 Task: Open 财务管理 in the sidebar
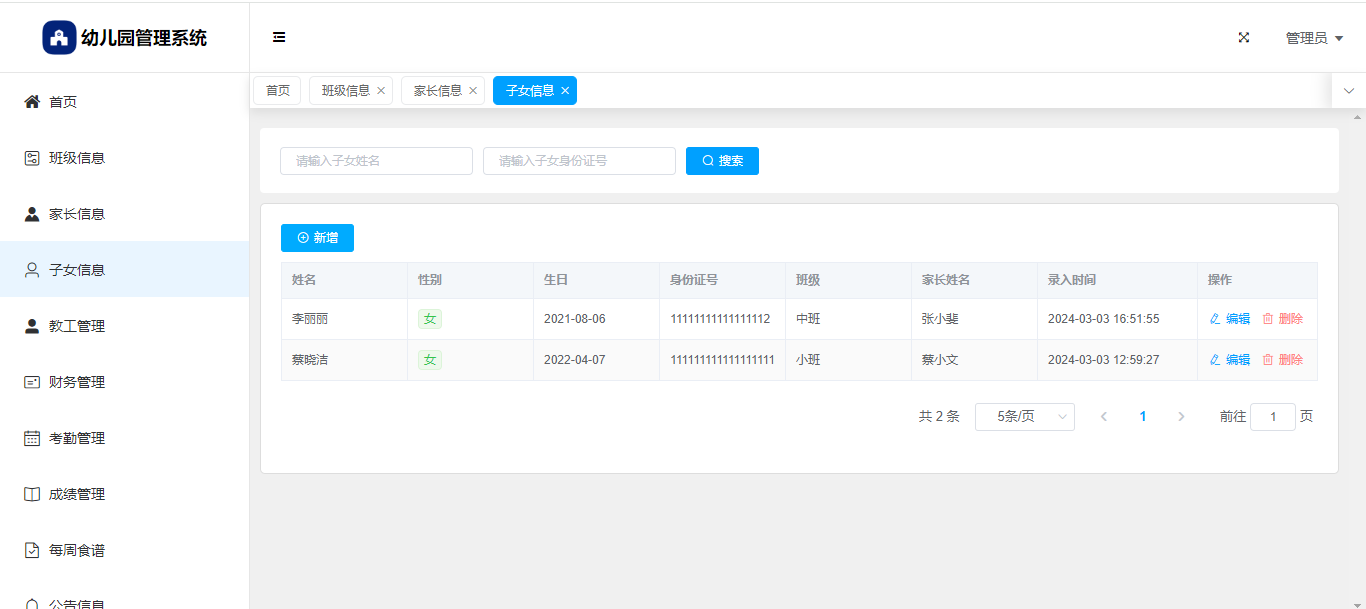[x=76, y=382]
